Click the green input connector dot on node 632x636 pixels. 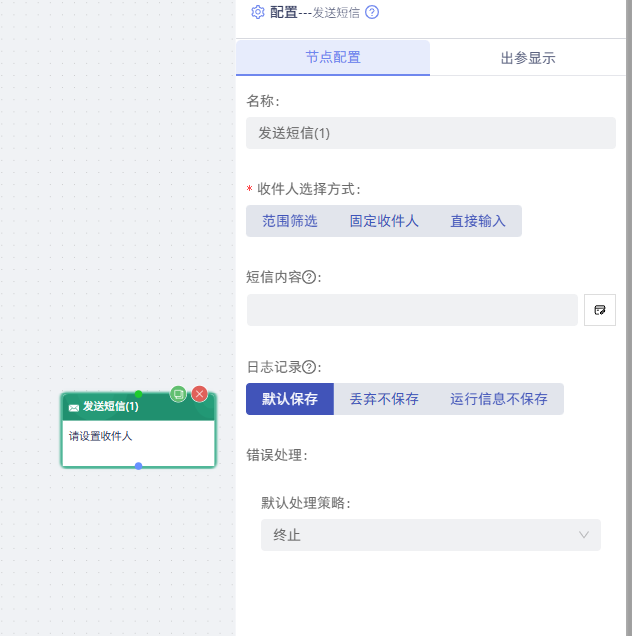(138, 394)
